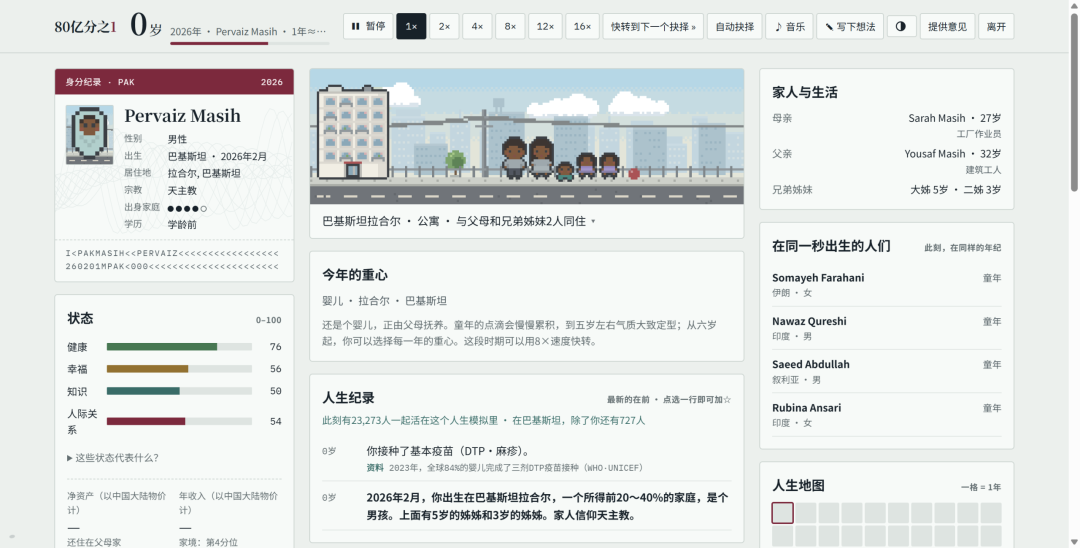The height and width of the screenshot is (548, 1080).
Task: Select Saeed Abdullah entry
Action: pos(886,371)
